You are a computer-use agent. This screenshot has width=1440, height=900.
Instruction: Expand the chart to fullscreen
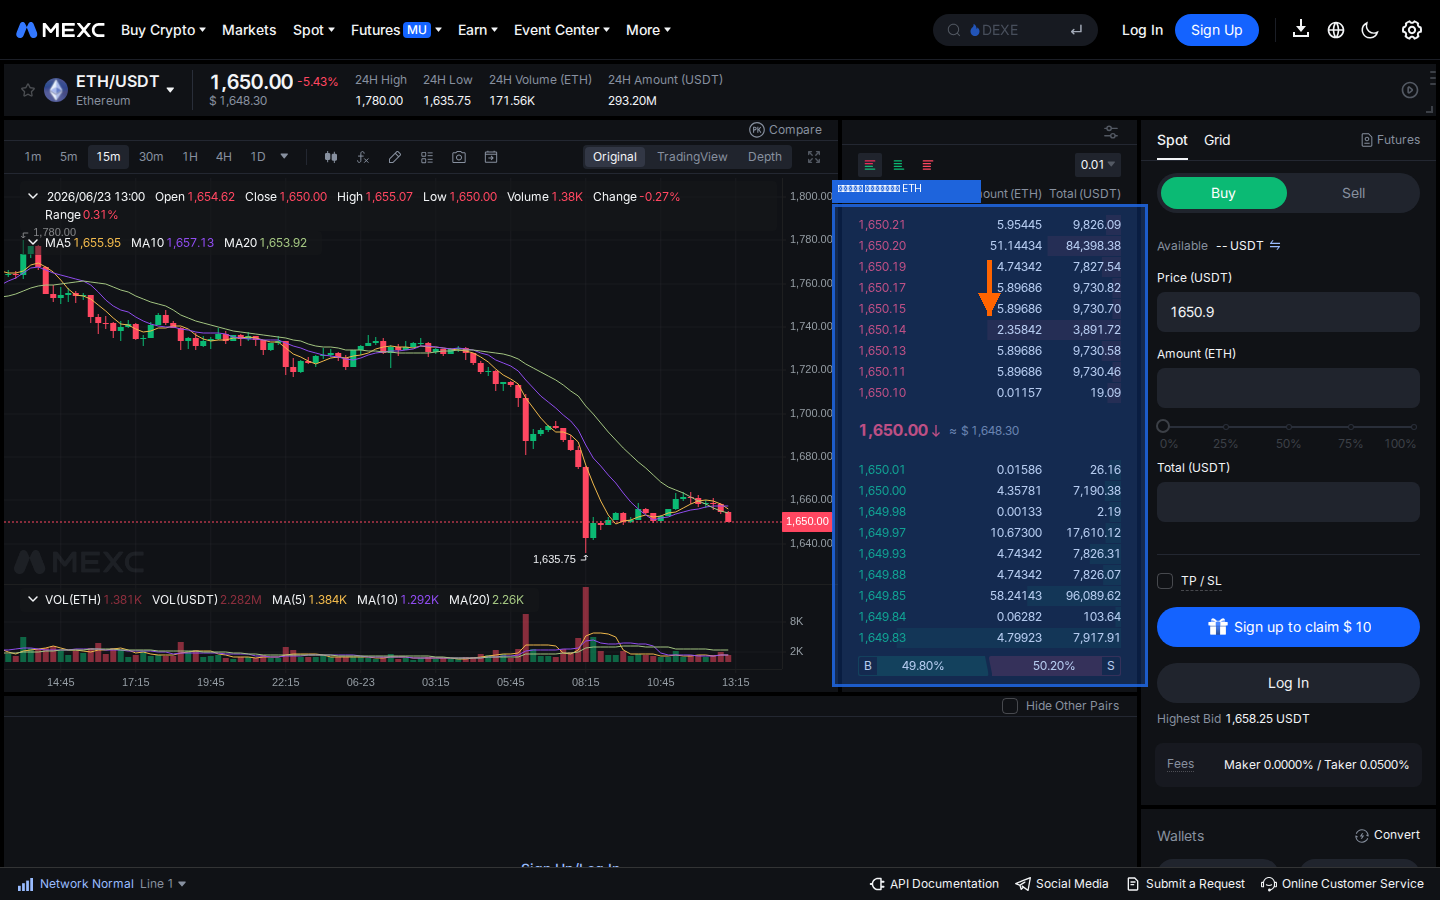click(x=814, y=157)
